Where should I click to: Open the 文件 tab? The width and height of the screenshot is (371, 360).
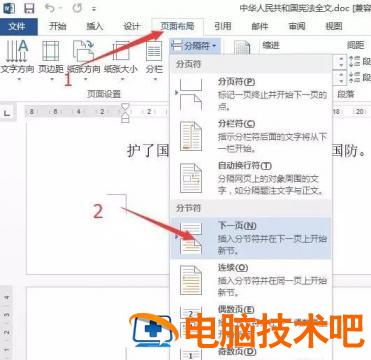[19, 26]
